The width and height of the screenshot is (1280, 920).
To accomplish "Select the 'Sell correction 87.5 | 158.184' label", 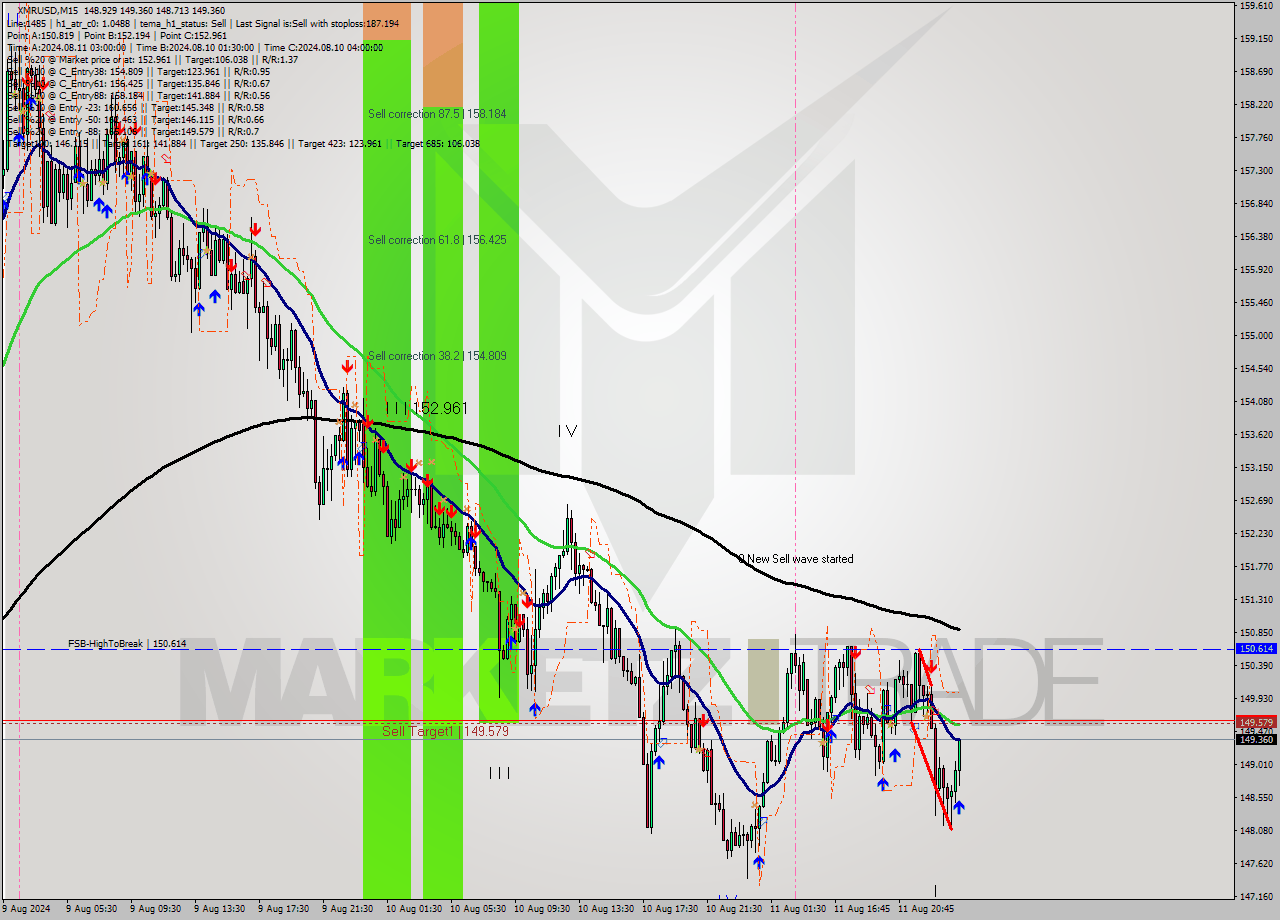I will pos(437,114).
